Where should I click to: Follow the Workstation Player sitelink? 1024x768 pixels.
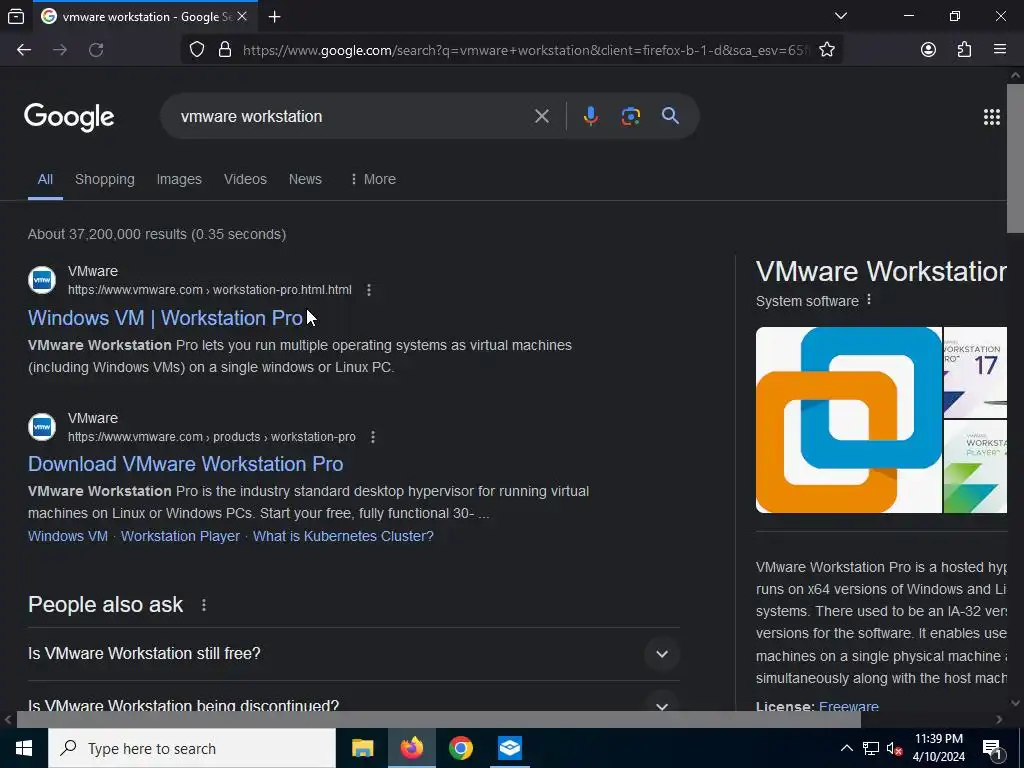(180, 536)
